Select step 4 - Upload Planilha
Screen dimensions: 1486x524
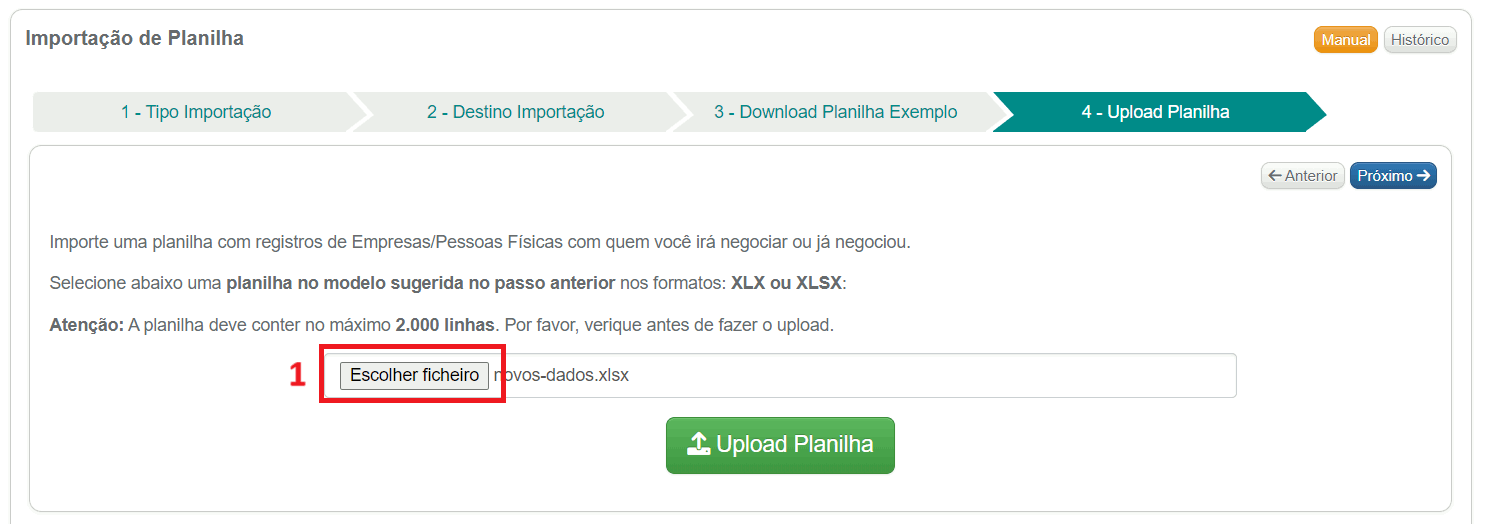(x=1155, y=112)
